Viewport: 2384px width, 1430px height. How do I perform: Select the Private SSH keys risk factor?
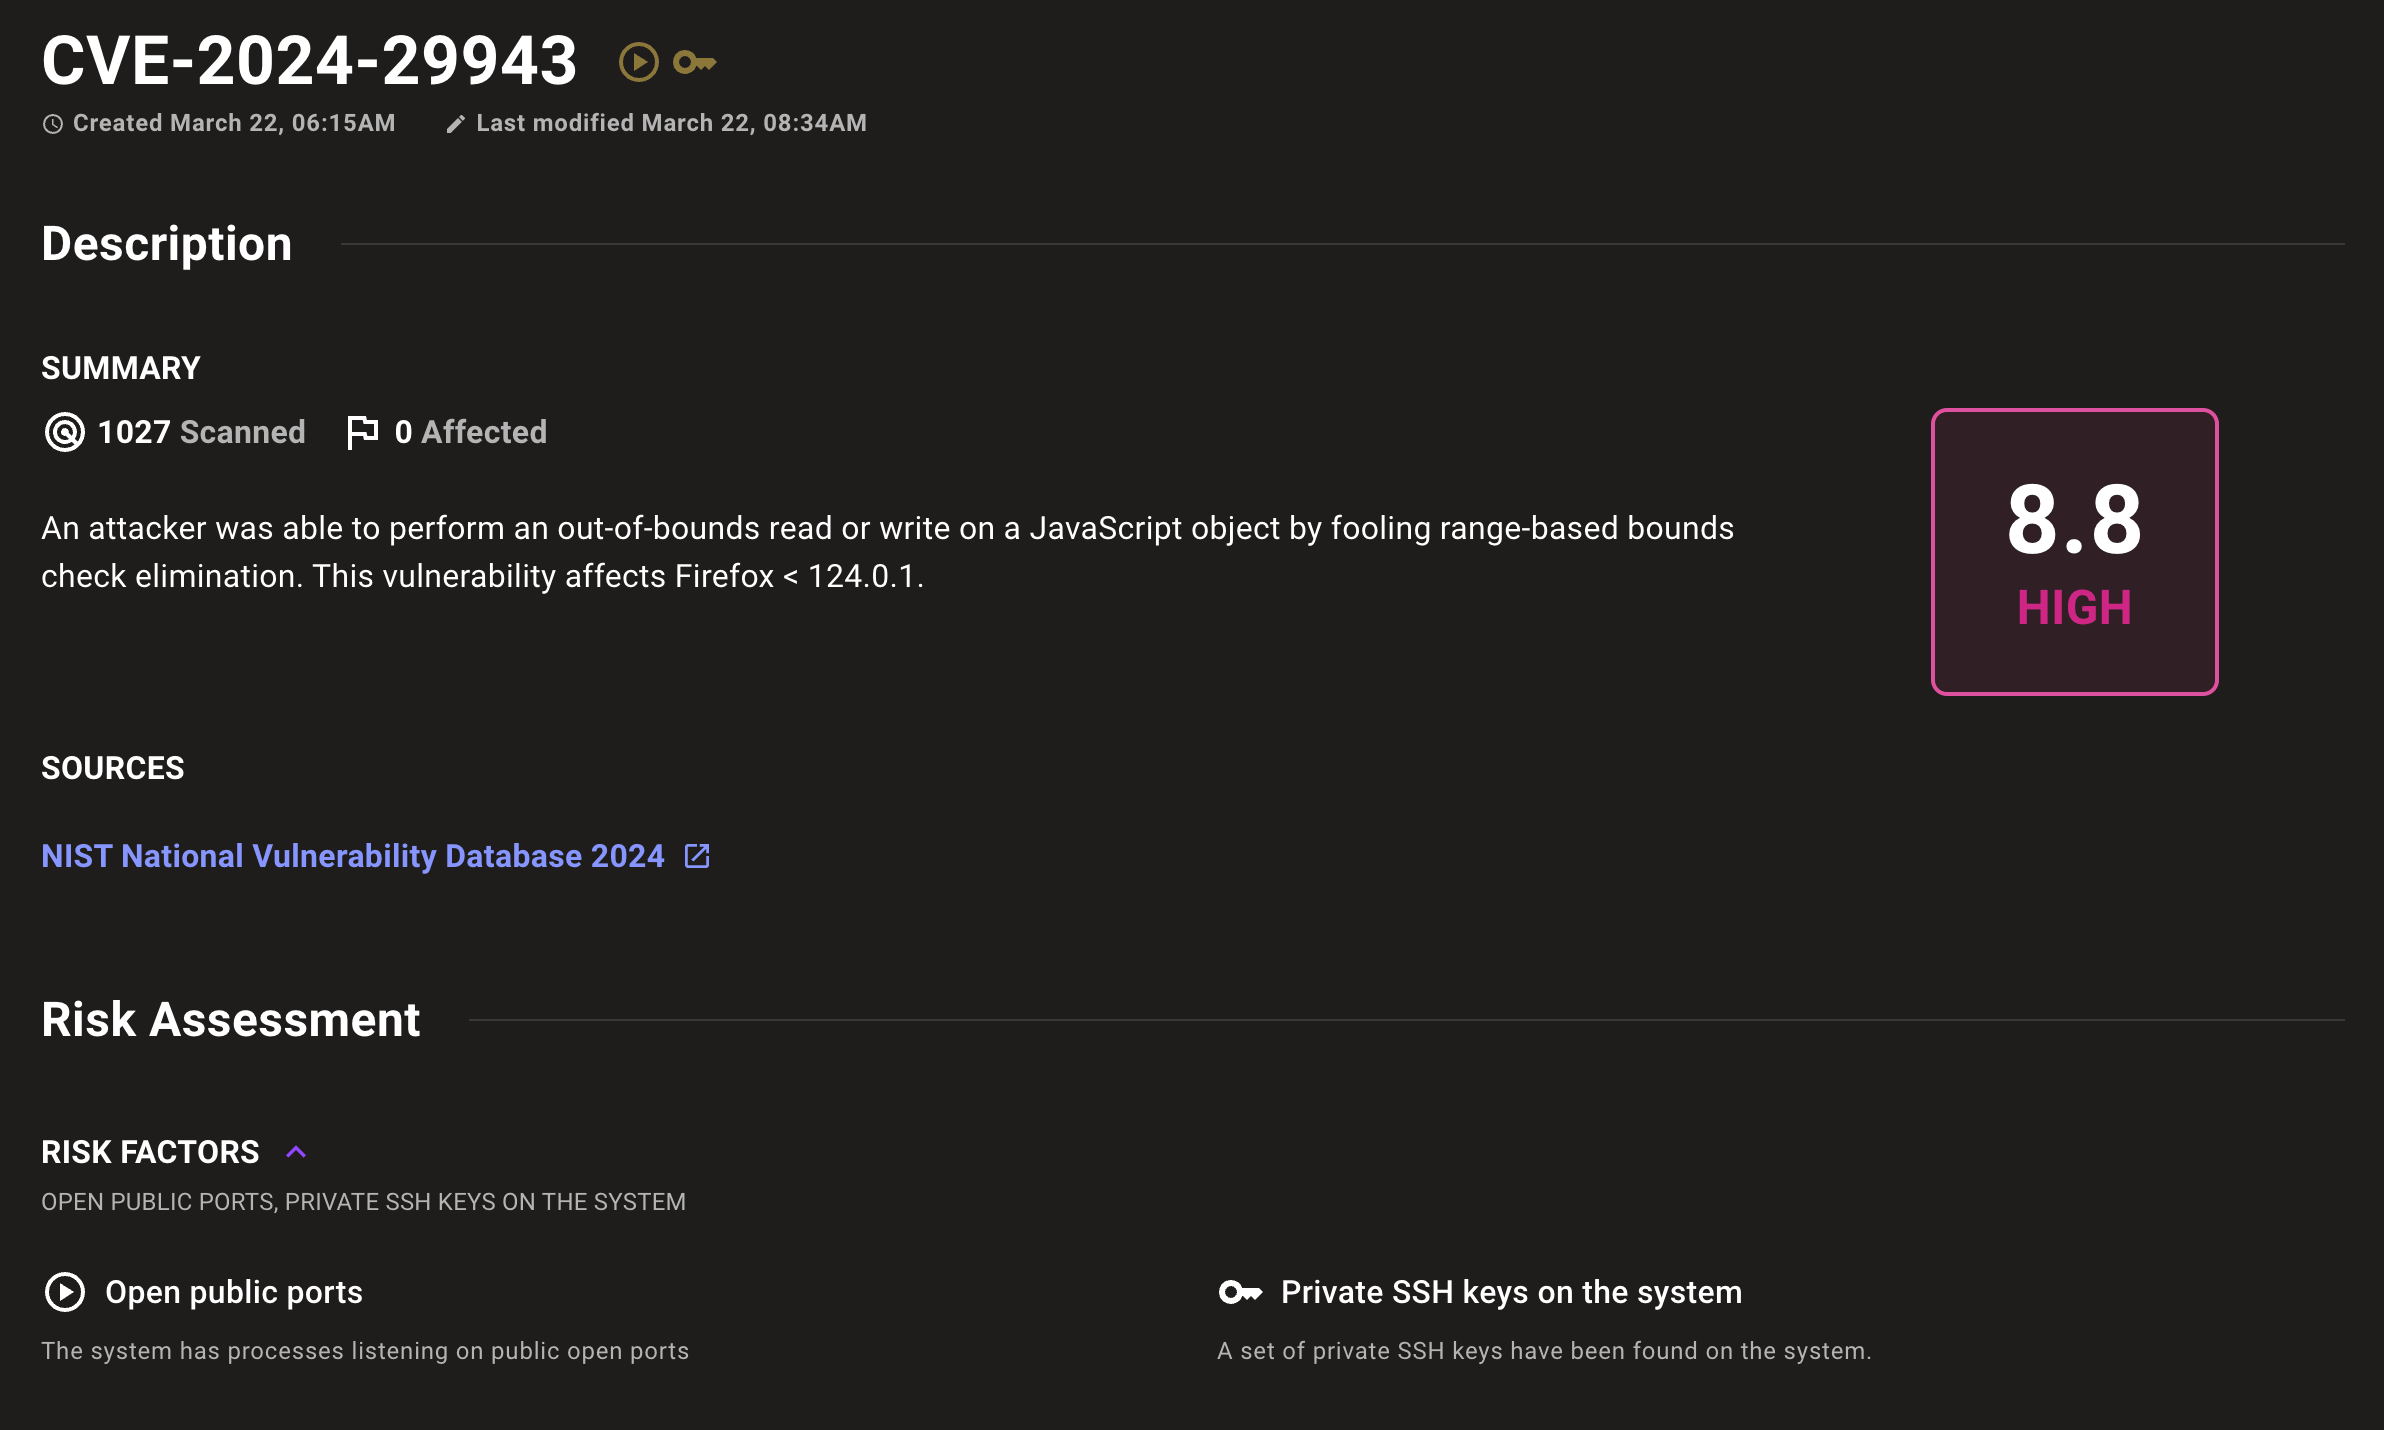pos(1510,1292)
